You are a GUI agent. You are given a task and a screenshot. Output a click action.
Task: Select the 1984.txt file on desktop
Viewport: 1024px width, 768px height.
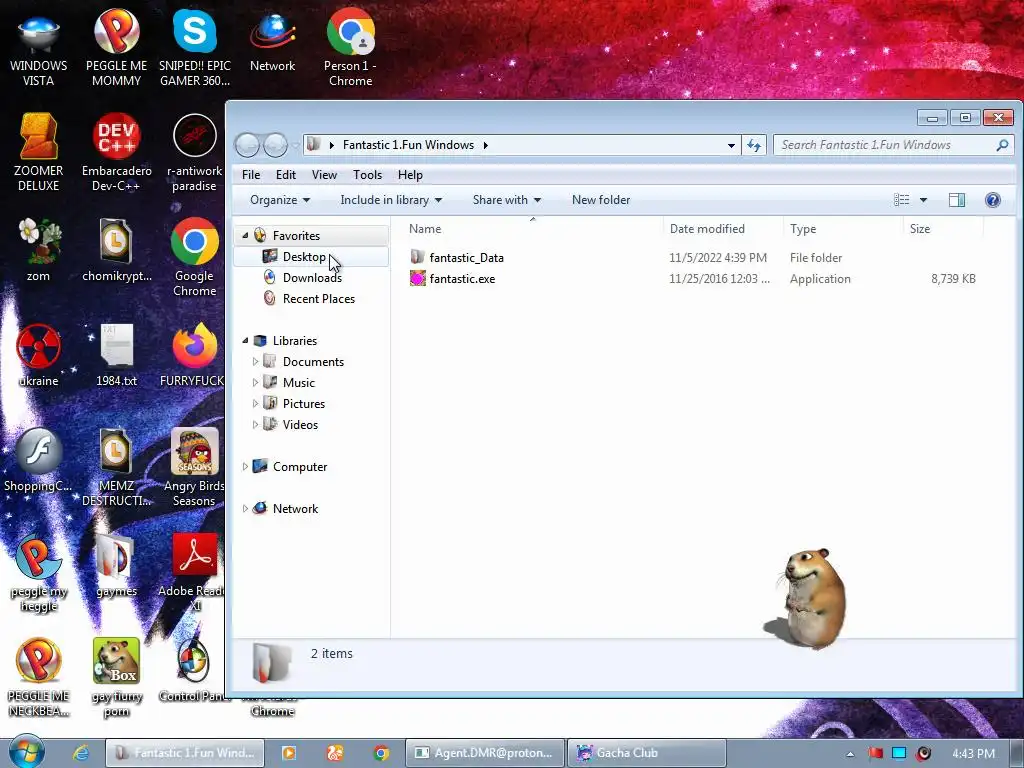pos(116,355)
